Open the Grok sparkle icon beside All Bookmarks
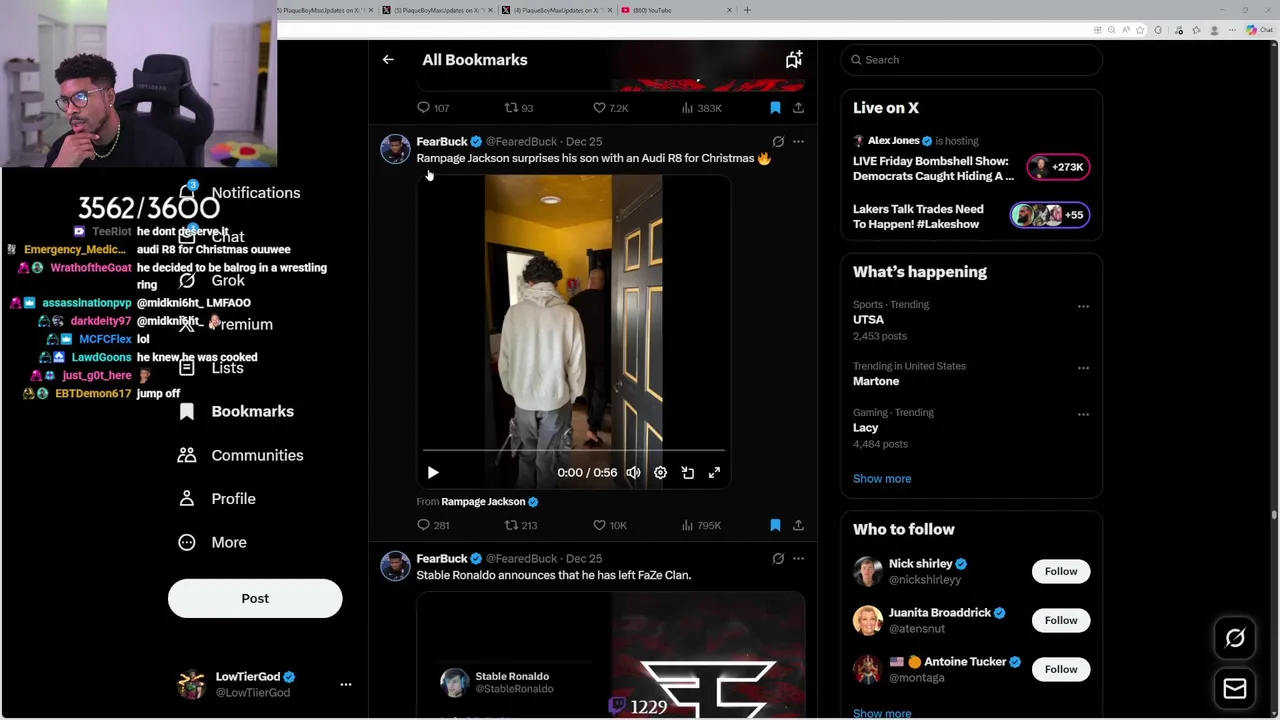The image size is (1280, 720). coord(794,60)
